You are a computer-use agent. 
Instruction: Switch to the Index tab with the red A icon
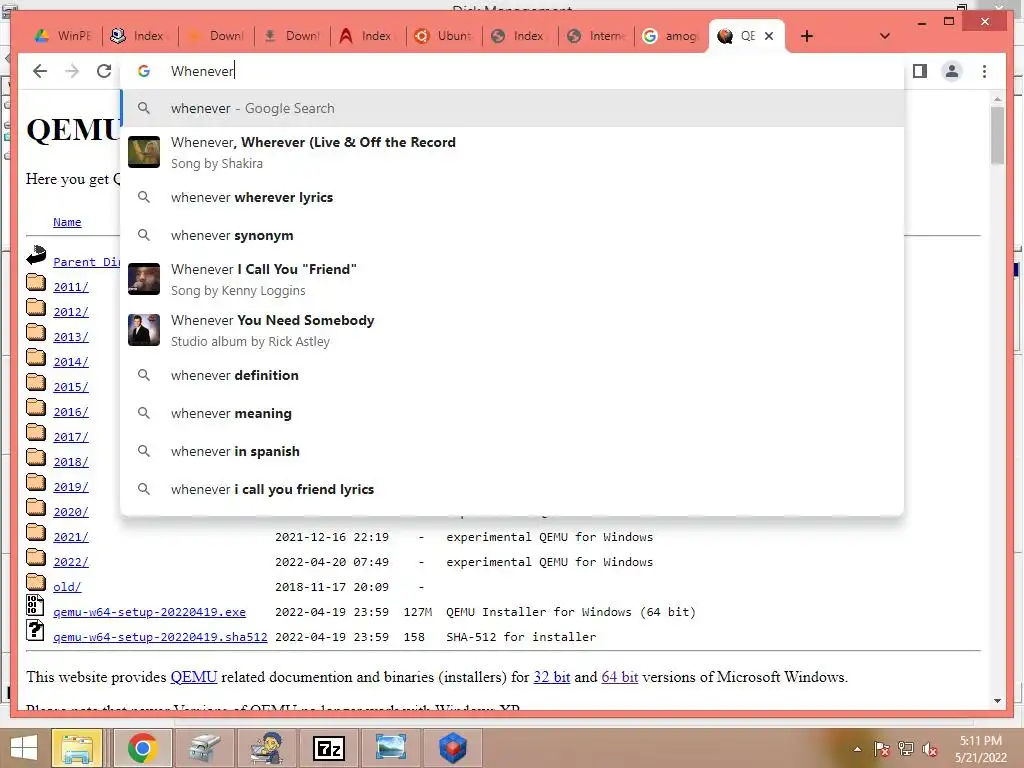click(x=367, y=36)
